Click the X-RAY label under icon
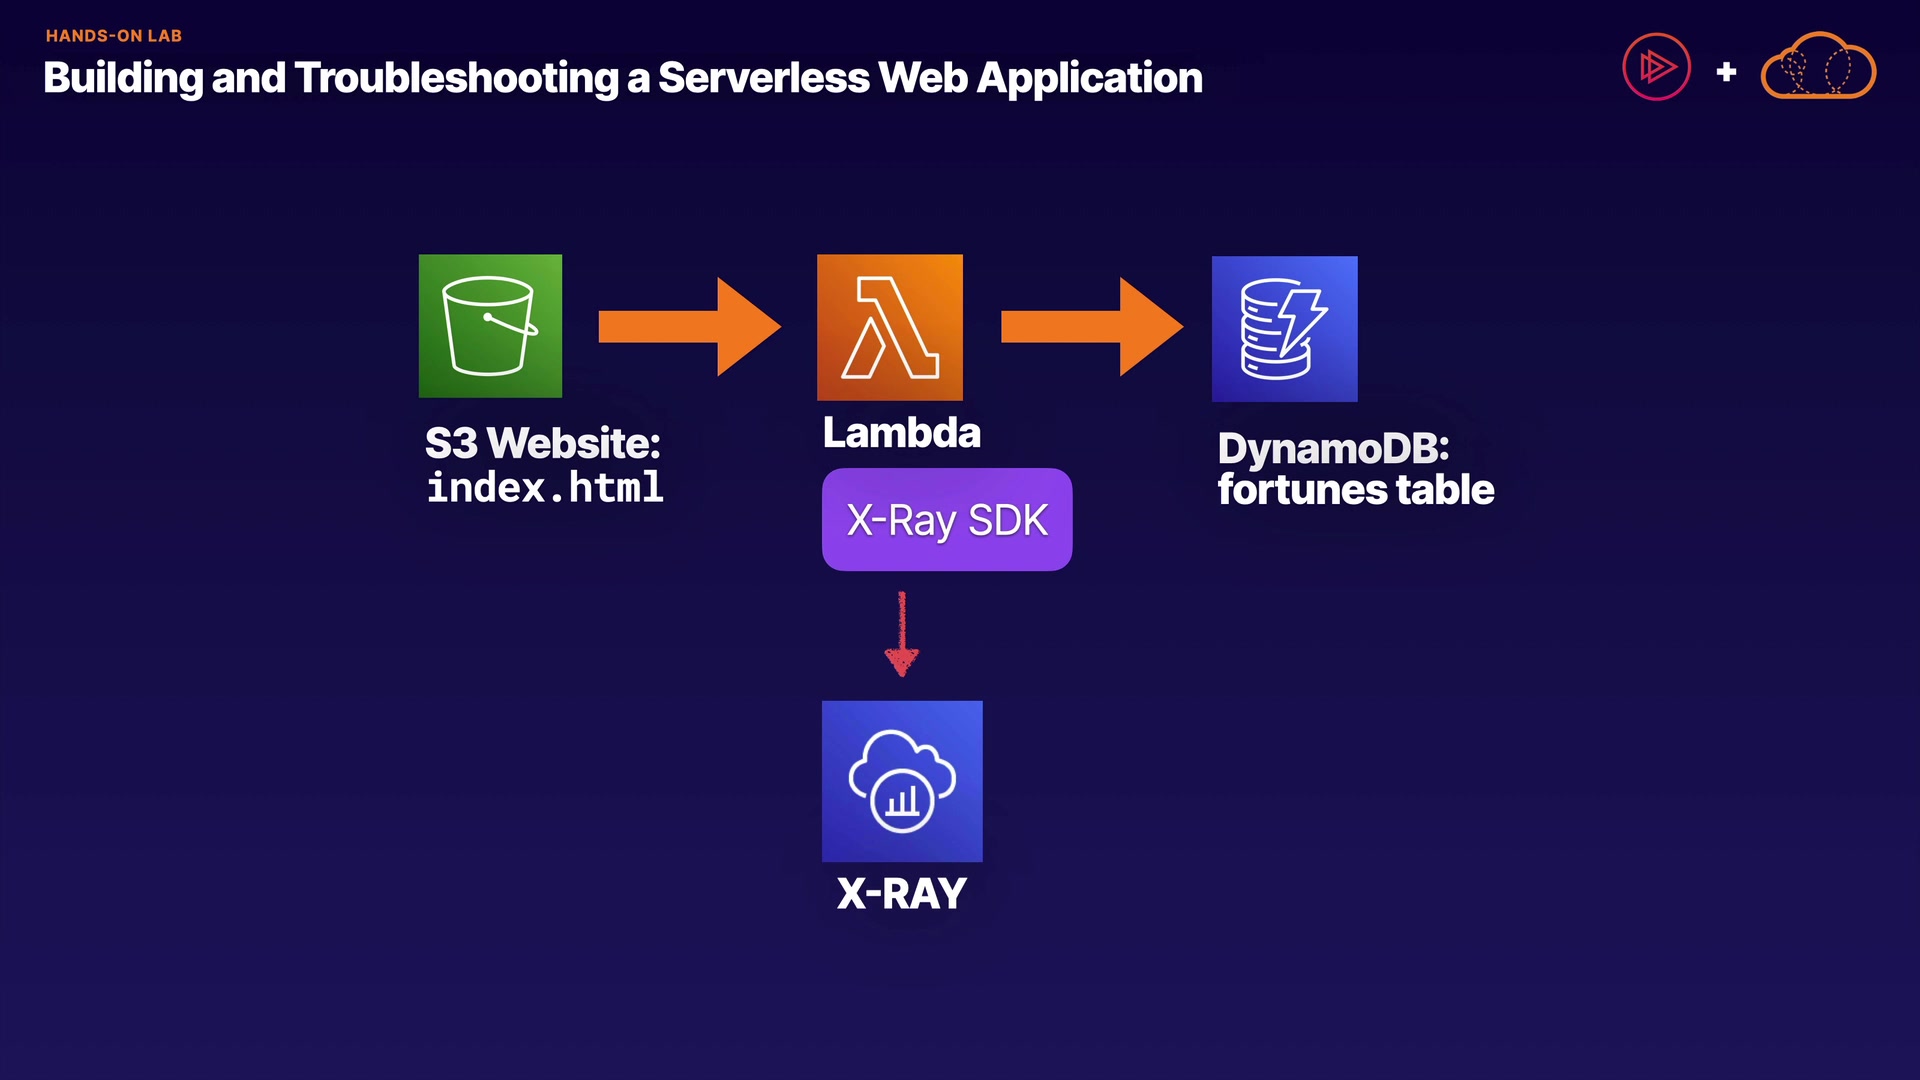The width and height of the screenshot is (1920, 1080). click(901, 893)
